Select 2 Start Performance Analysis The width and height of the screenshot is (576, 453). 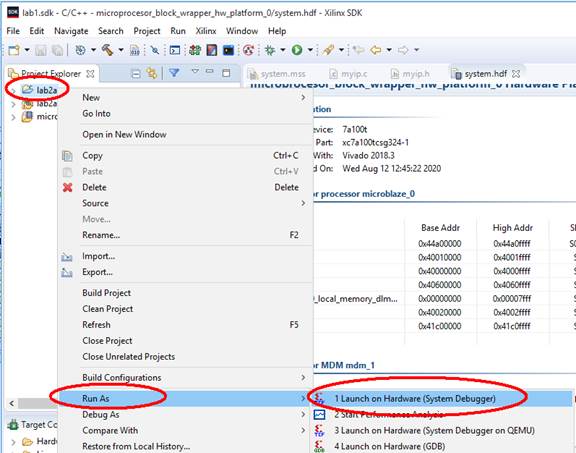click(442, 414)
